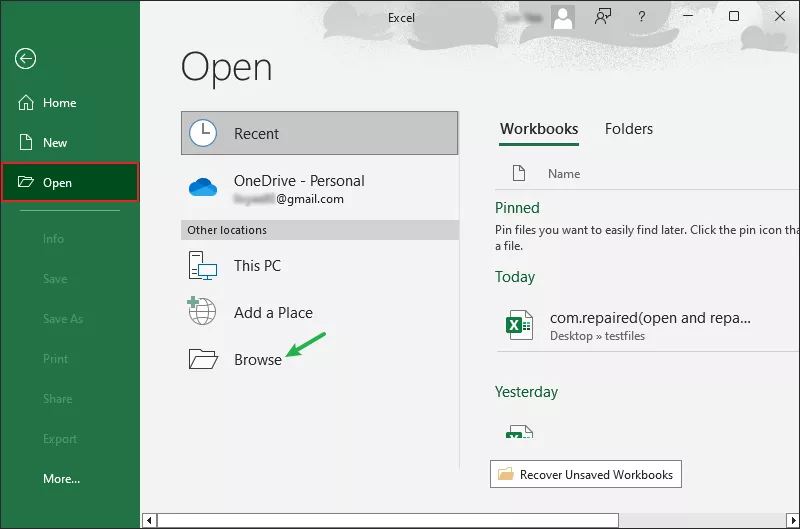Click the Today section heading

point(515,277)
